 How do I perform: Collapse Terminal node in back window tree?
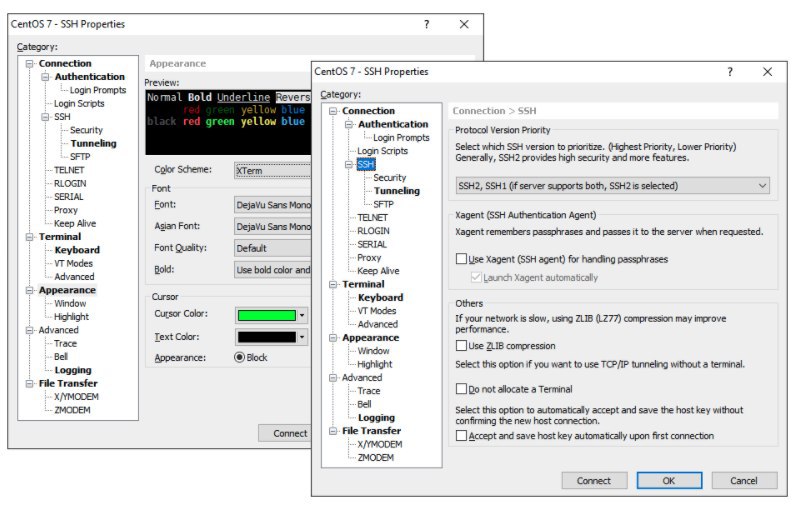pyautogui.click(x=29, y=237)
